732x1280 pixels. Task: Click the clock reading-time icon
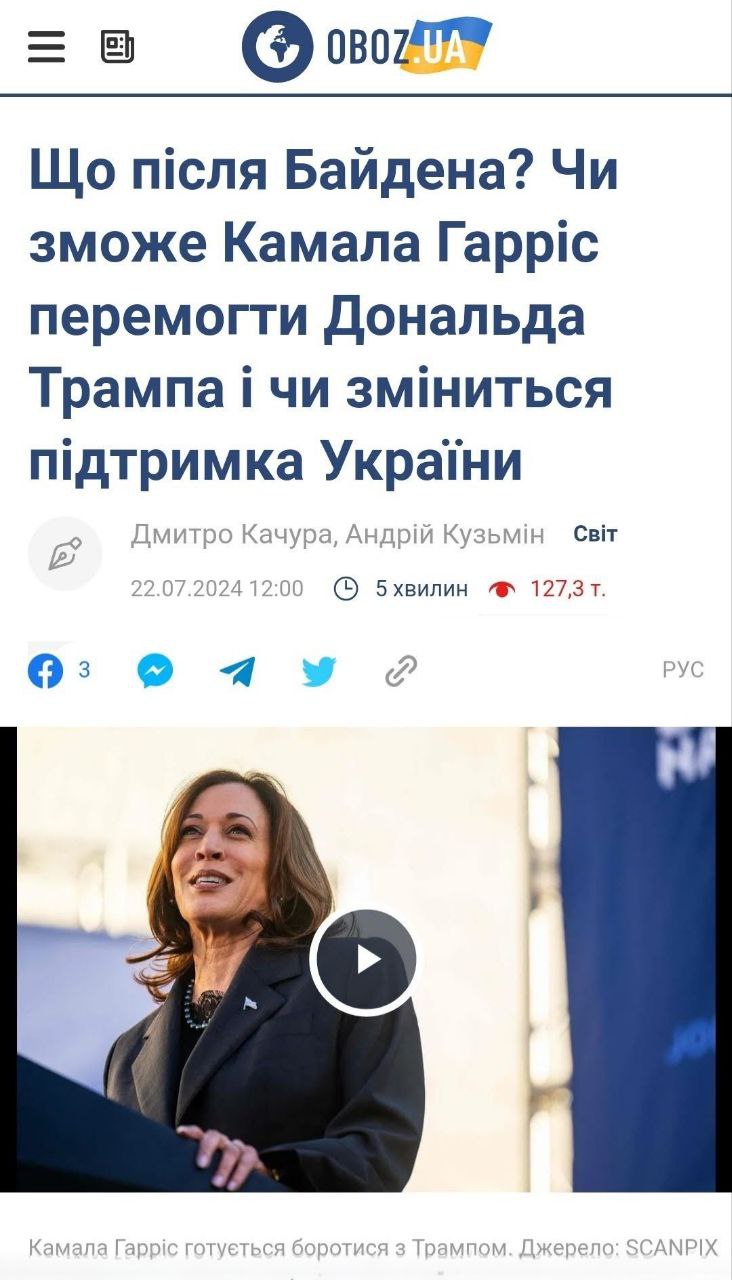click(x=346, y=589)
